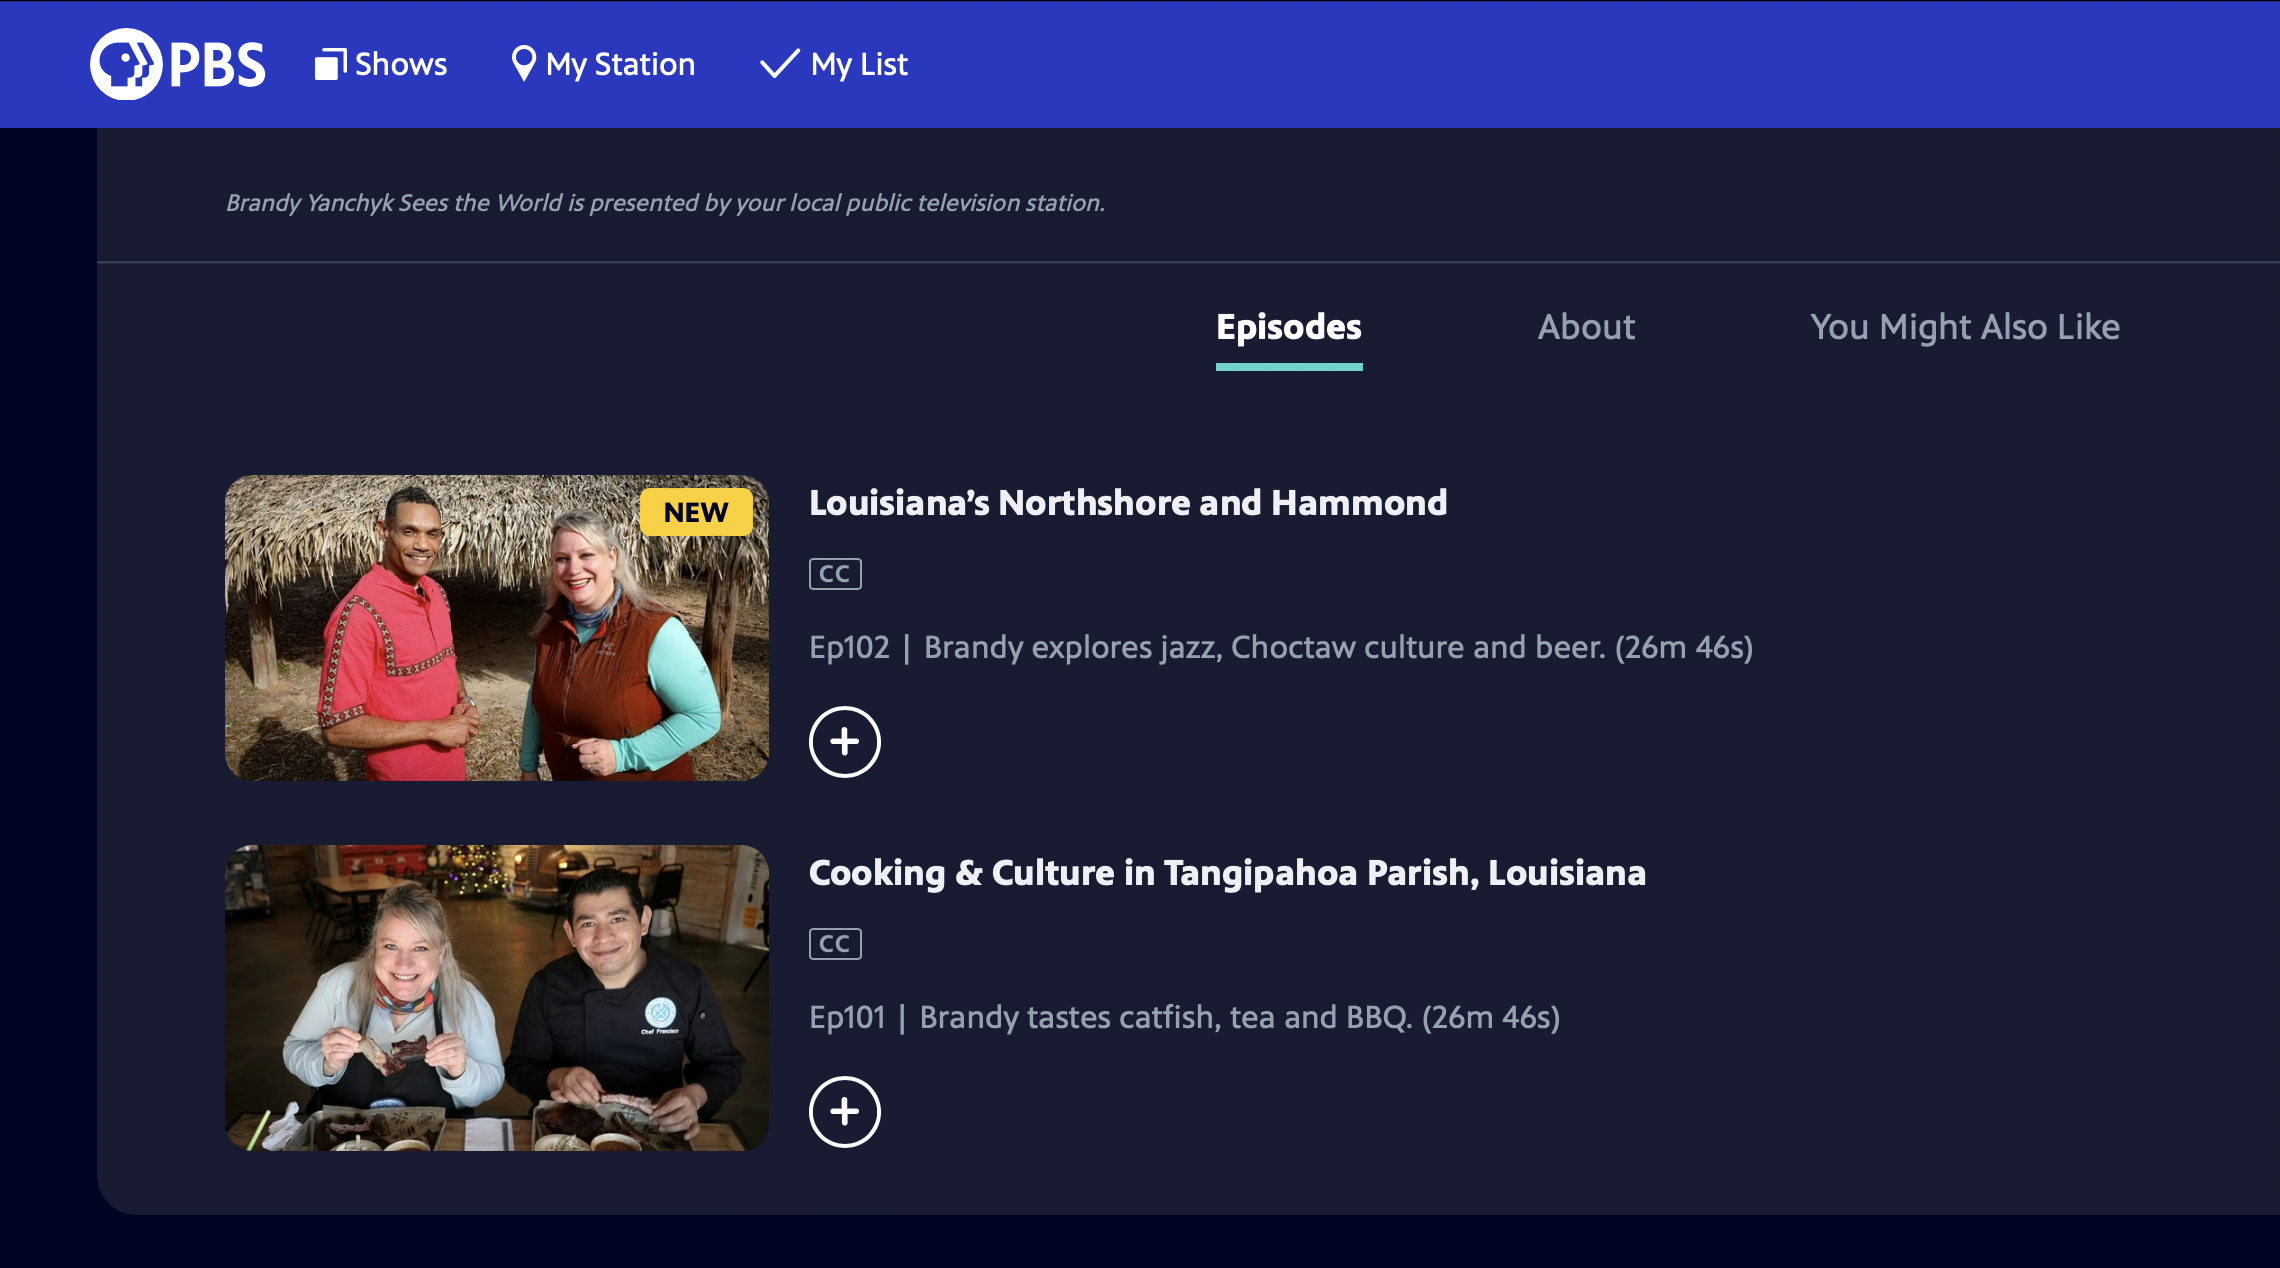Image resolution: width=2280 pixels, height=1268 pixels.
Task: Select the Shows icon in the navigation bar
Action: pos(332,63)
